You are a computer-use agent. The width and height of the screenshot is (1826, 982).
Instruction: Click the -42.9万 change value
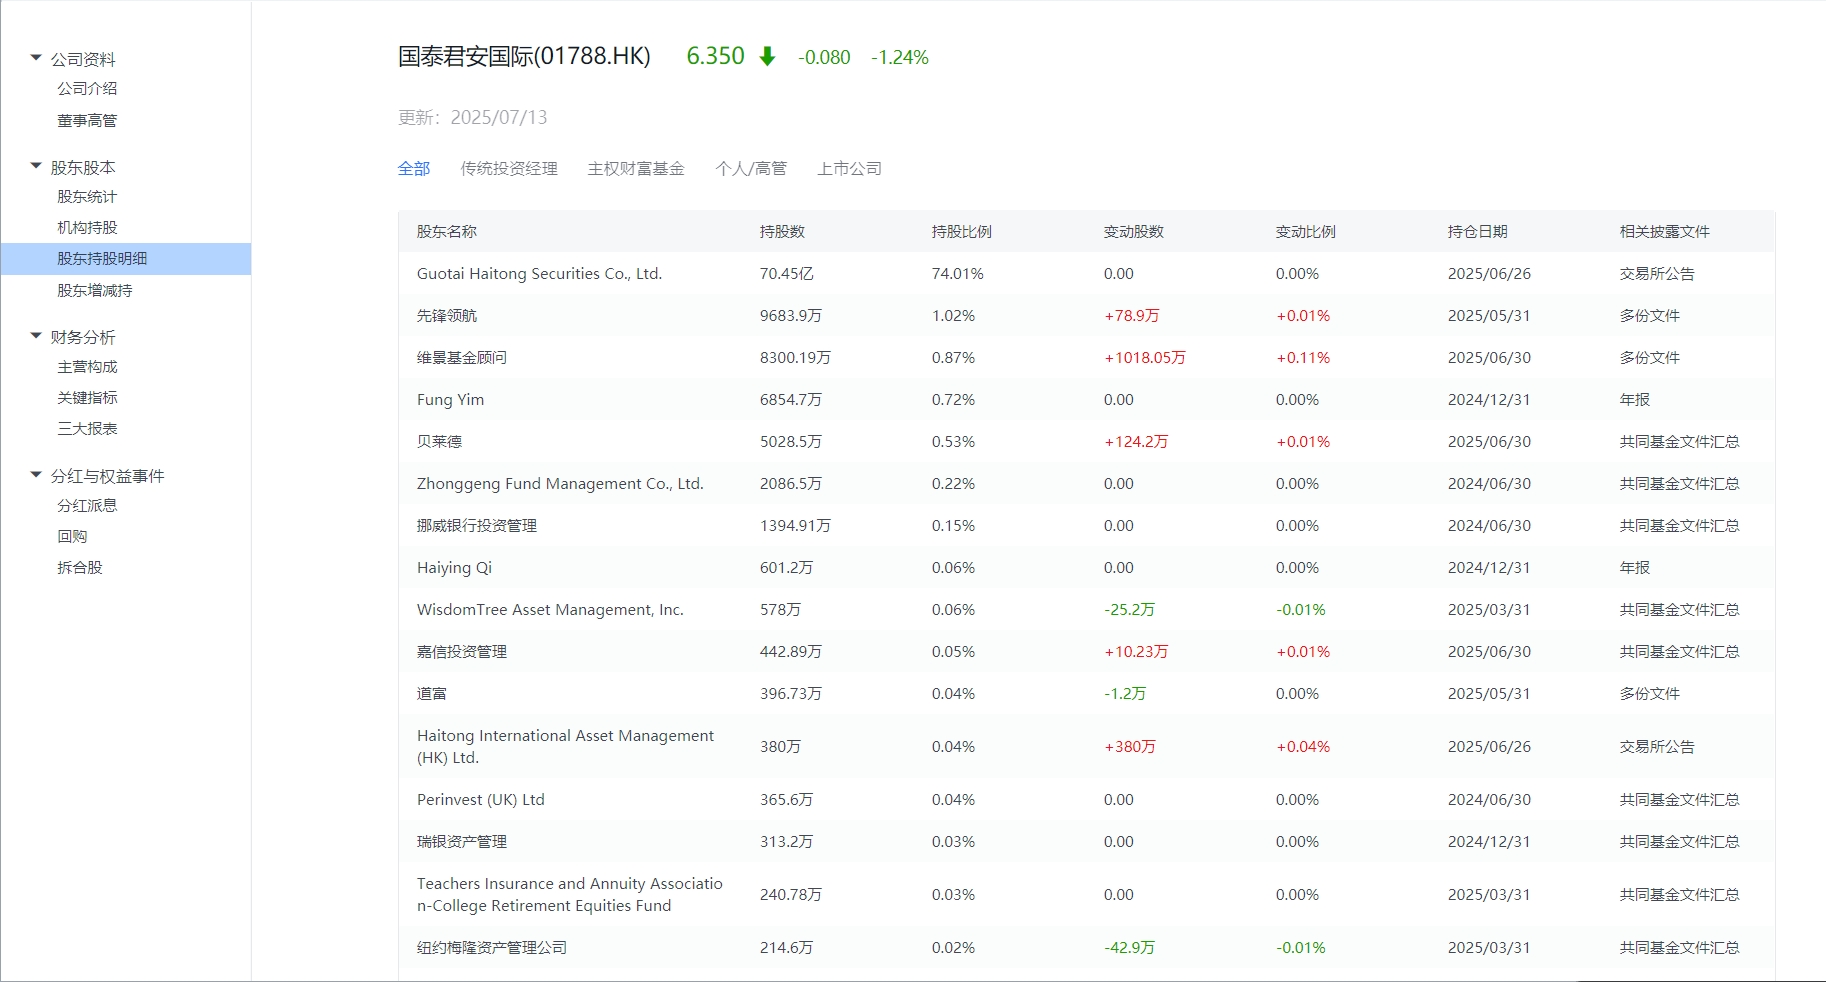[x=1129, y=948]
